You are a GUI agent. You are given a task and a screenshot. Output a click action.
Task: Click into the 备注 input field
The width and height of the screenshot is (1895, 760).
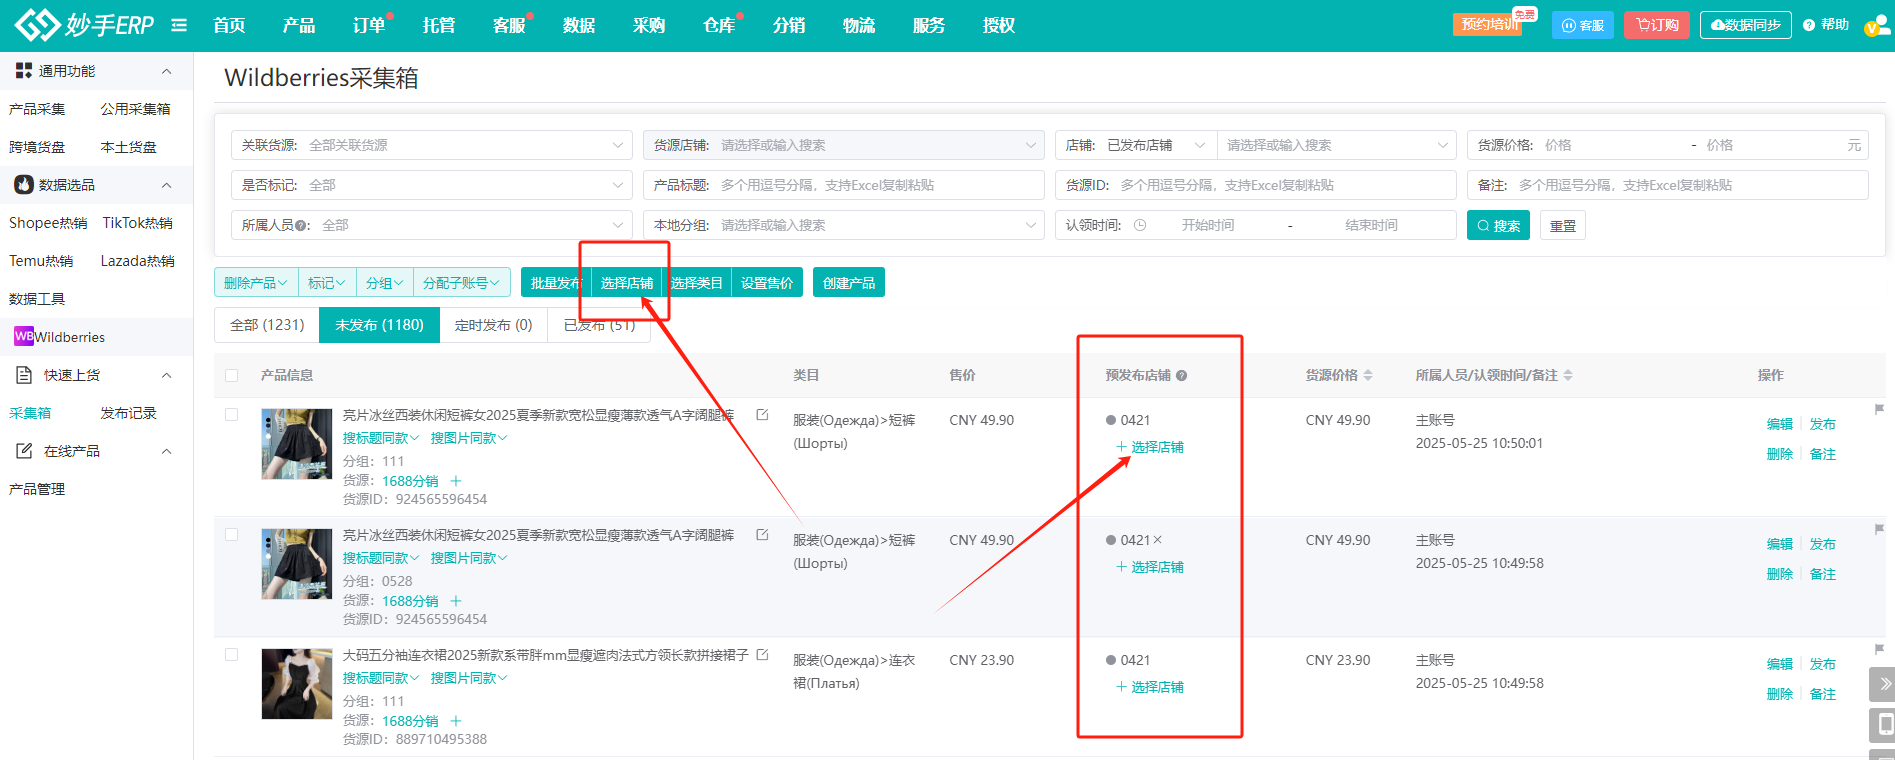tap(1667, 185)
